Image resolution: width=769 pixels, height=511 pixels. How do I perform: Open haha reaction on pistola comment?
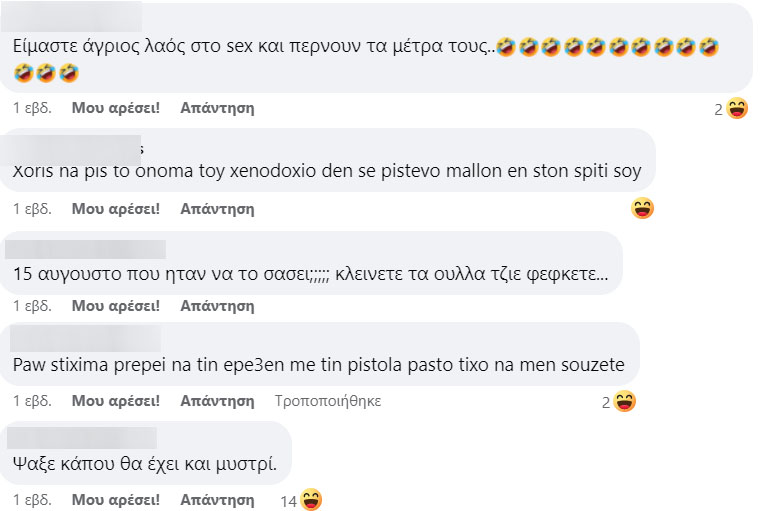point(624,402)
